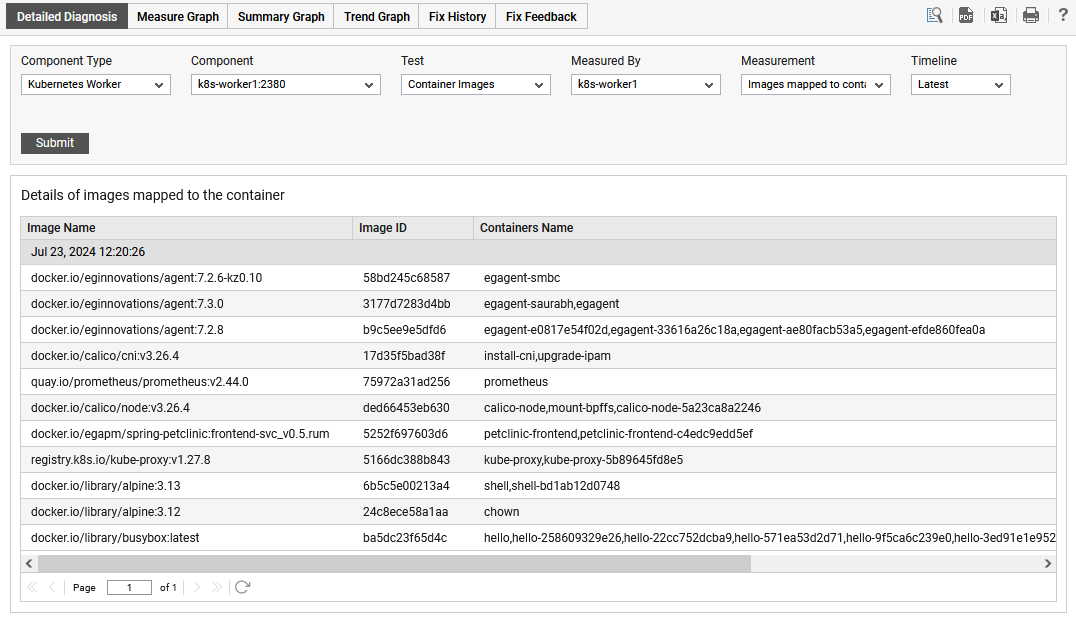Select registry.k8s.io/kube-proxy:v1.27.8 cell
This screenshot has height=619, width=1076.
point(121,460)
